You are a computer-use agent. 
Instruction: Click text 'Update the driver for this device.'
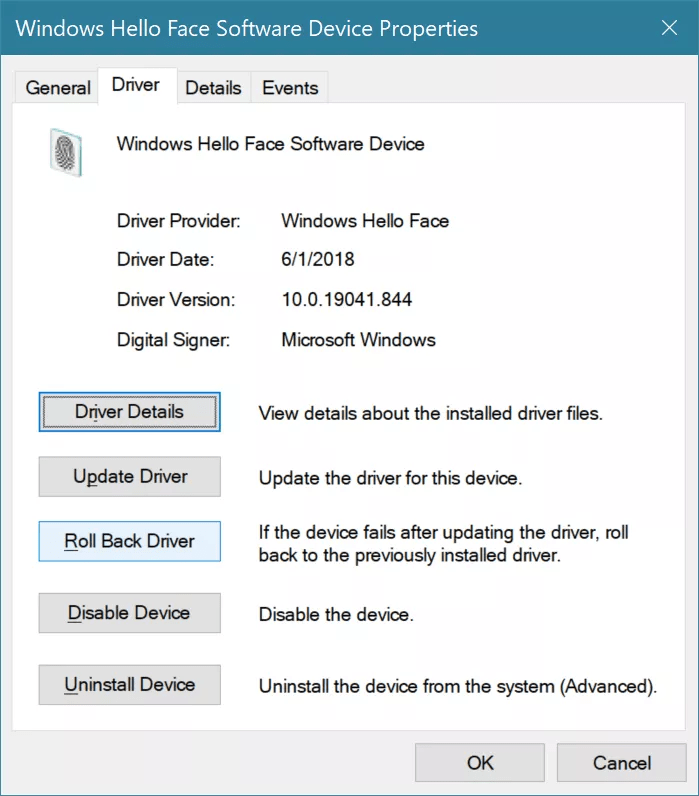[390, 478]
